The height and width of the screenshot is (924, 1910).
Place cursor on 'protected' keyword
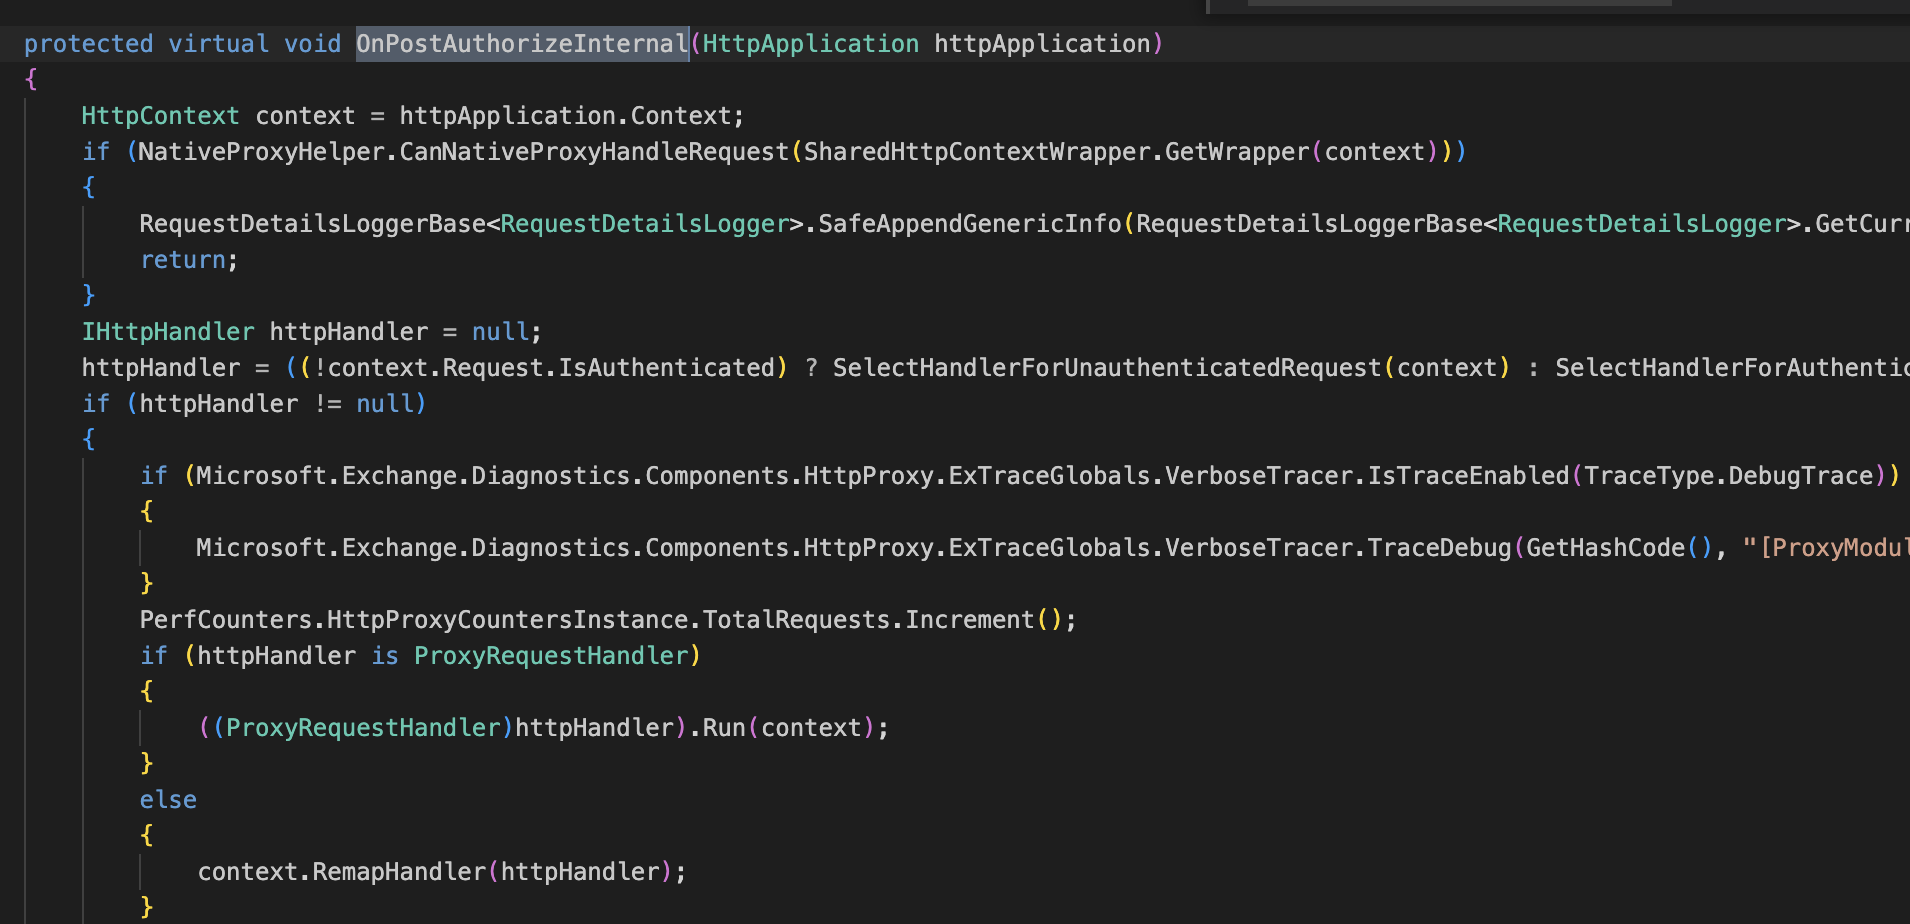[x=88, y=44]
